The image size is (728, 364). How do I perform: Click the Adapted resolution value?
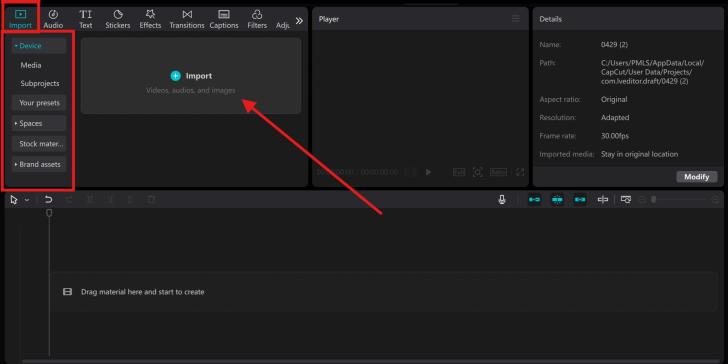pyautogui.click(x=615, y=118)
